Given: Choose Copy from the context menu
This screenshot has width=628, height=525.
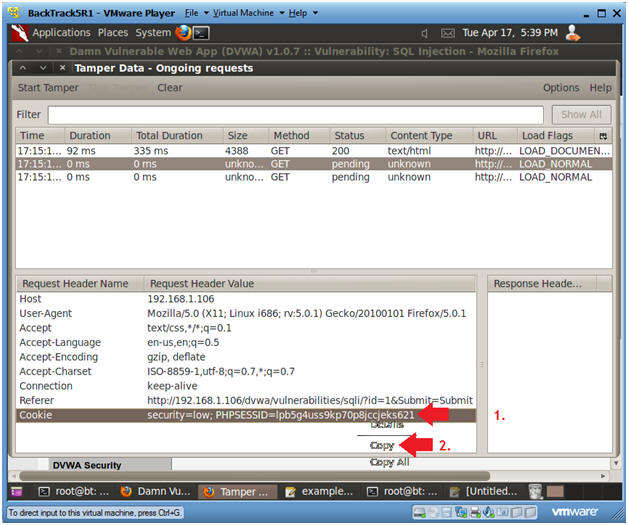Looking at the screenshot, I should 382,445.
